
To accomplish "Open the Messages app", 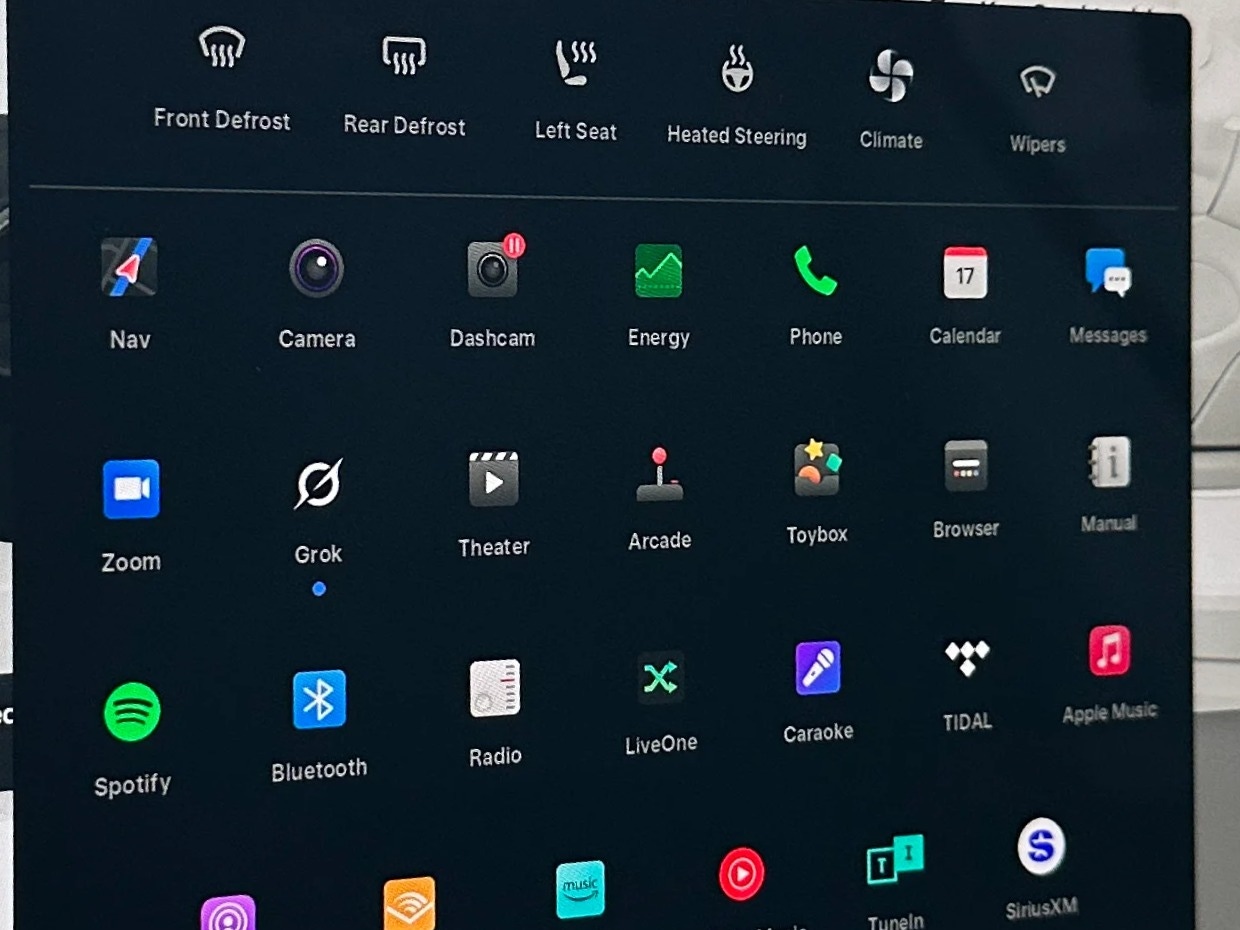I will (1108, 271).
